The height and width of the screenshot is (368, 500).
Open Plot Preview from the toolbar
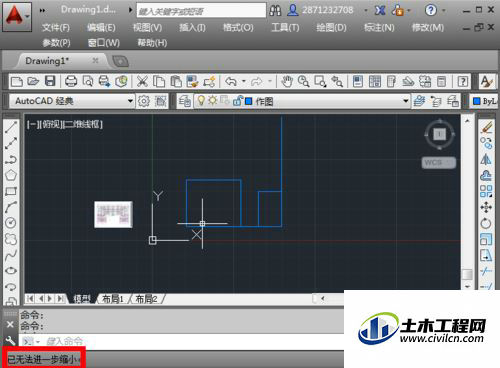coord(88,81)
